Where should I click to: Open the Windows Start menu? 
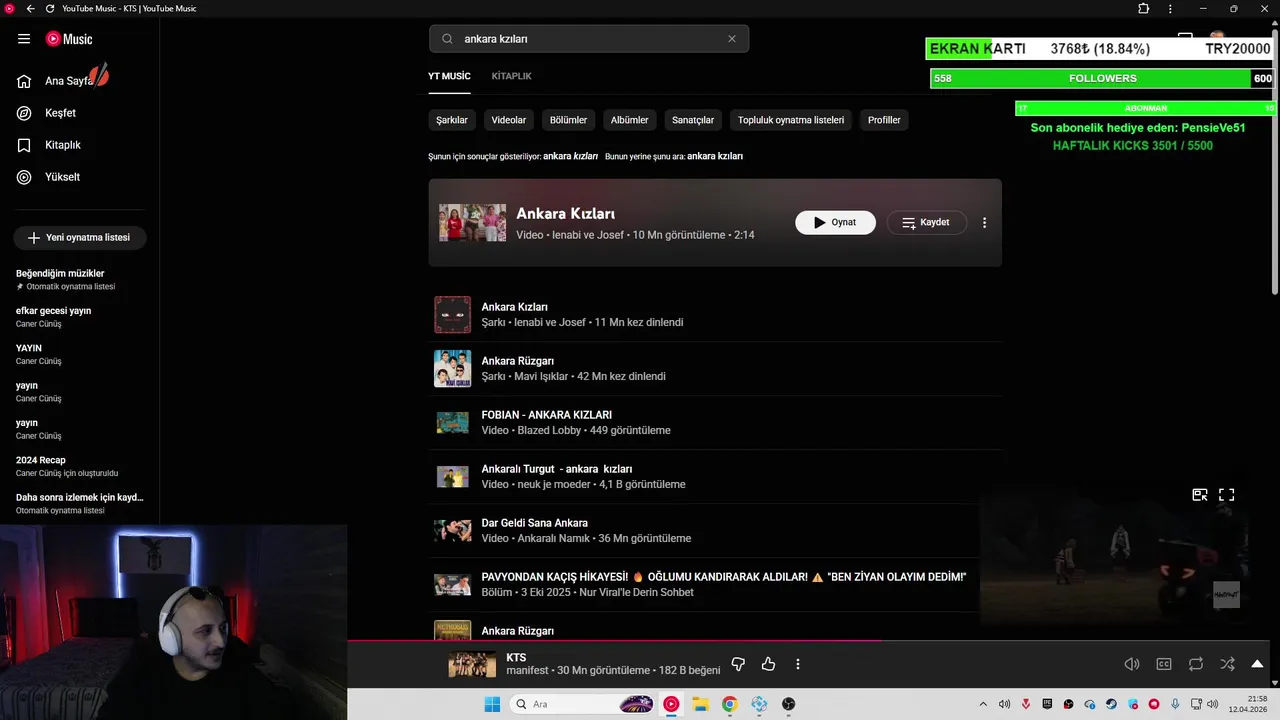click(x=492, y=704)
